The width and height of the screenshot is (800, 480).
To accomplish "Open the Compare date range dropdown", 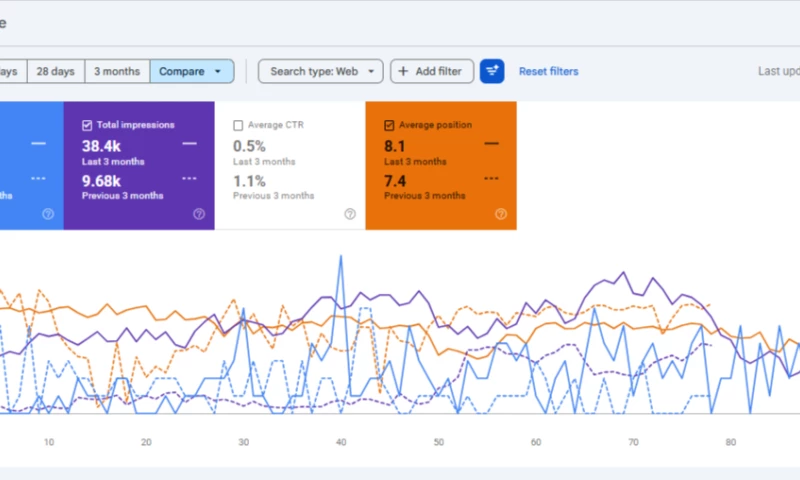I will pyautogui.click(x=192, y=71).
